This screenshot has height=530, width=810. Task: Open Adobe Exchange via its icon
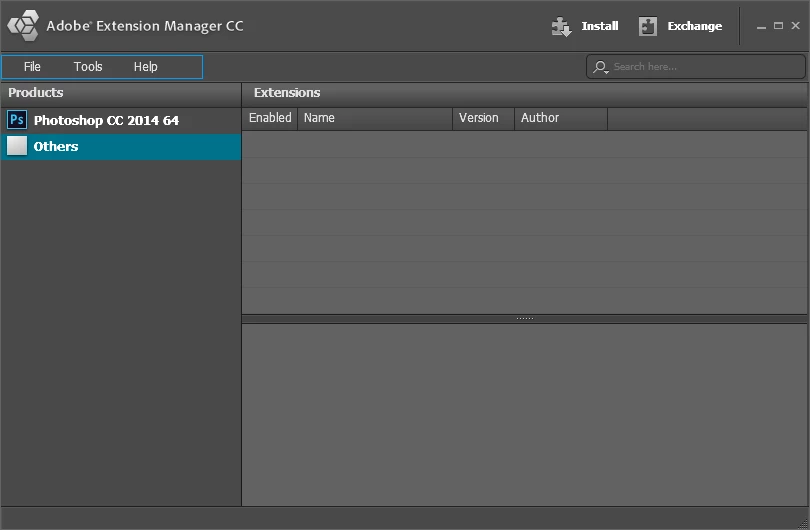(647, 26)
